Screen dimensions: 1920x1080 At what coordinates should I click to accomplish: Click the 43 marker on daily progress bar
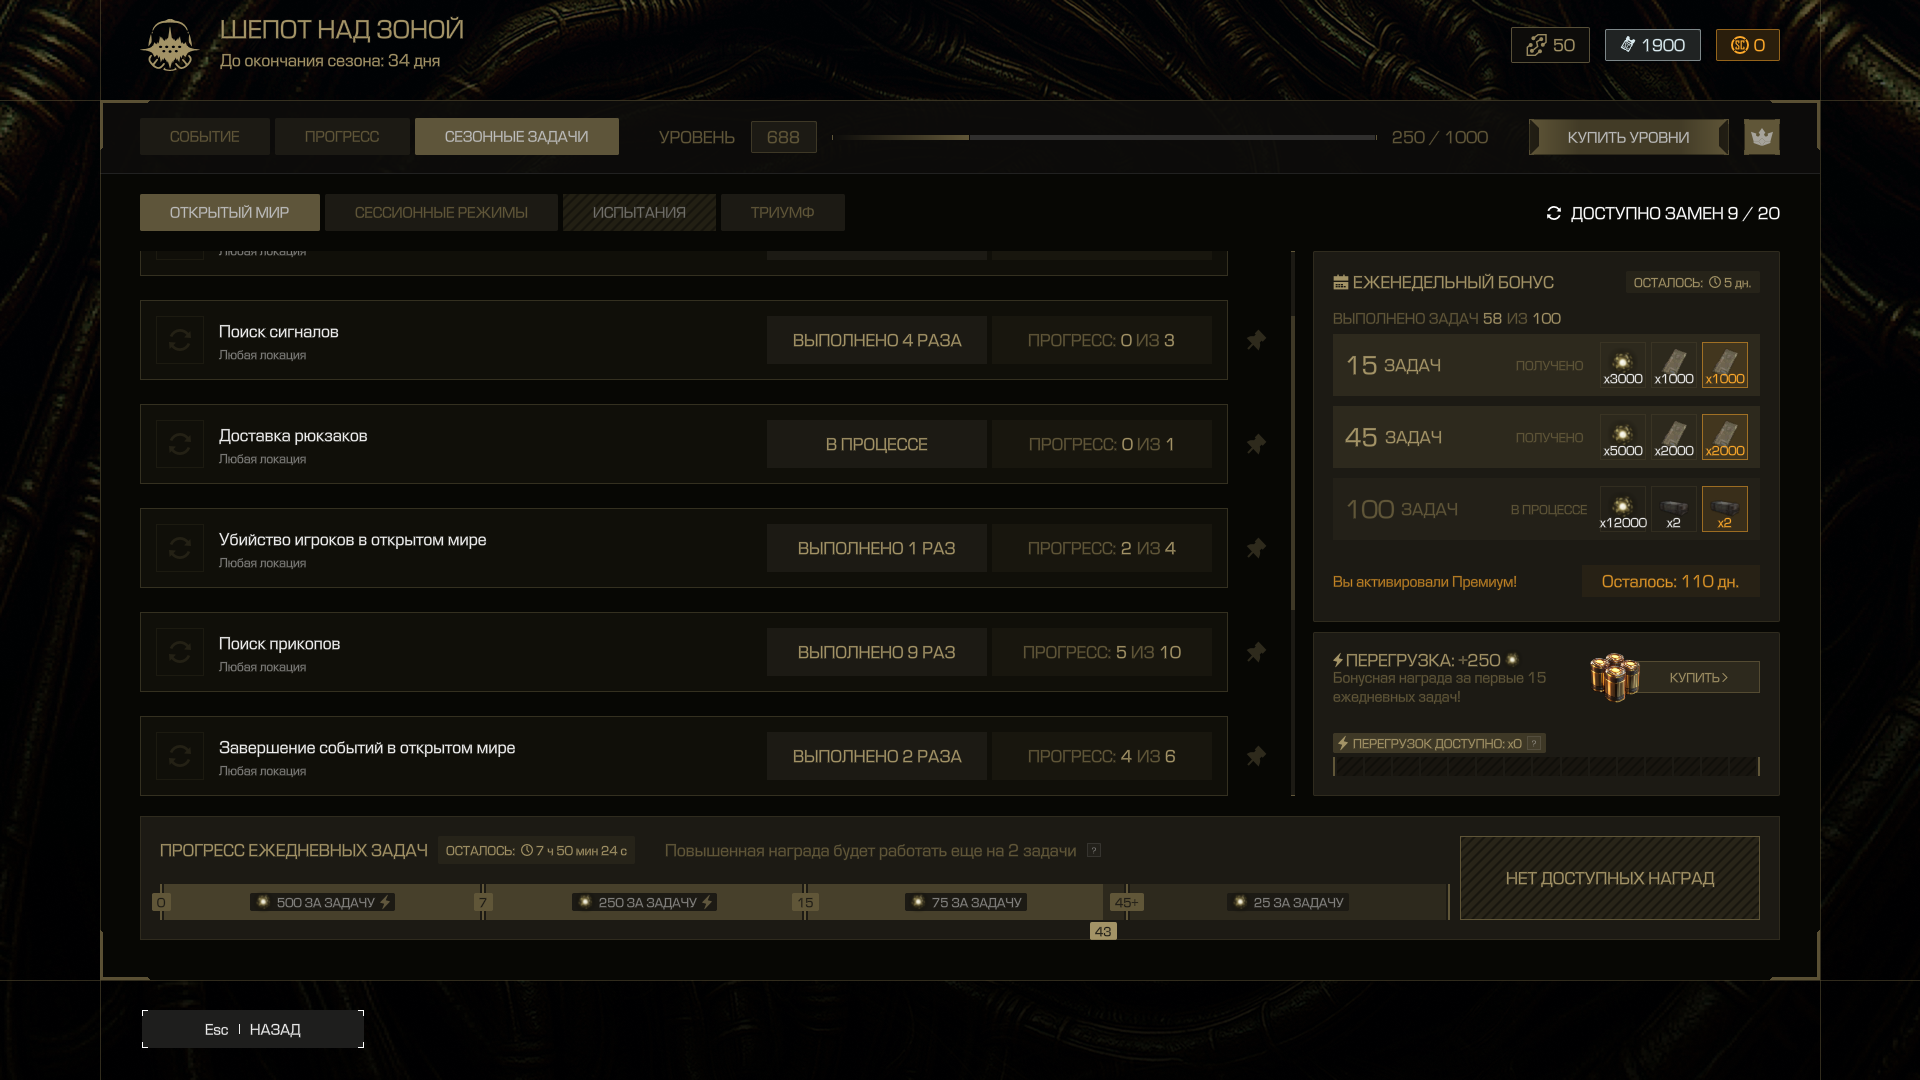1103,931
